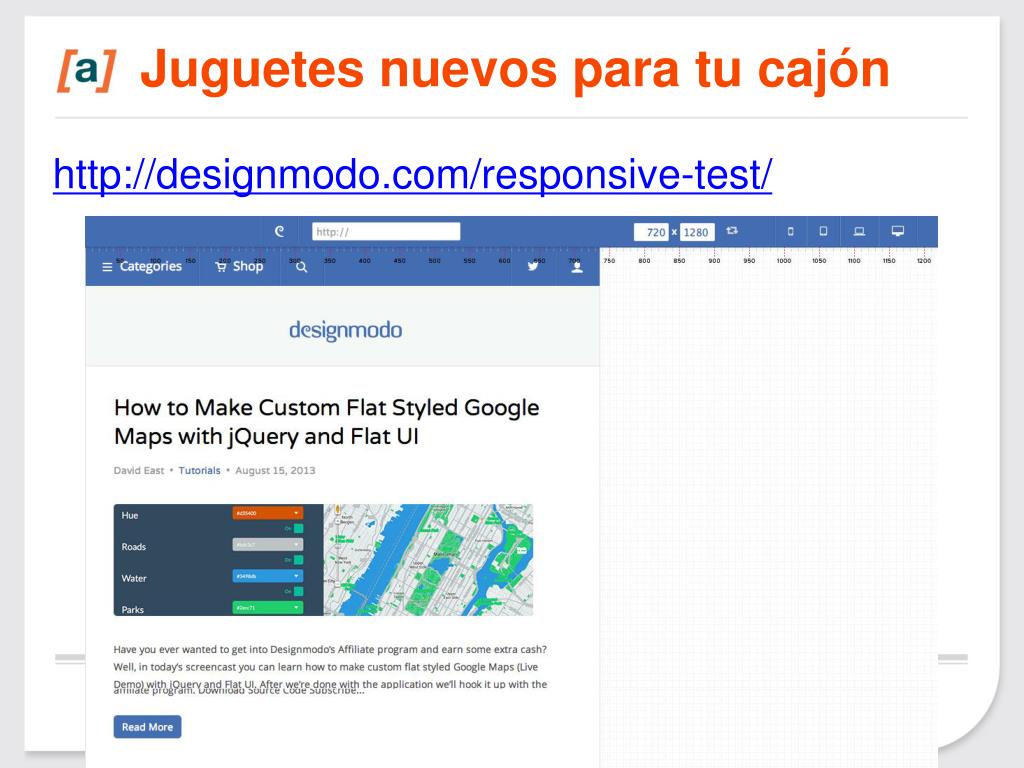Image resolution: width=1024 pixels, height=768 pixels.
Task: Click the Read More button
Action: point(148,727)
